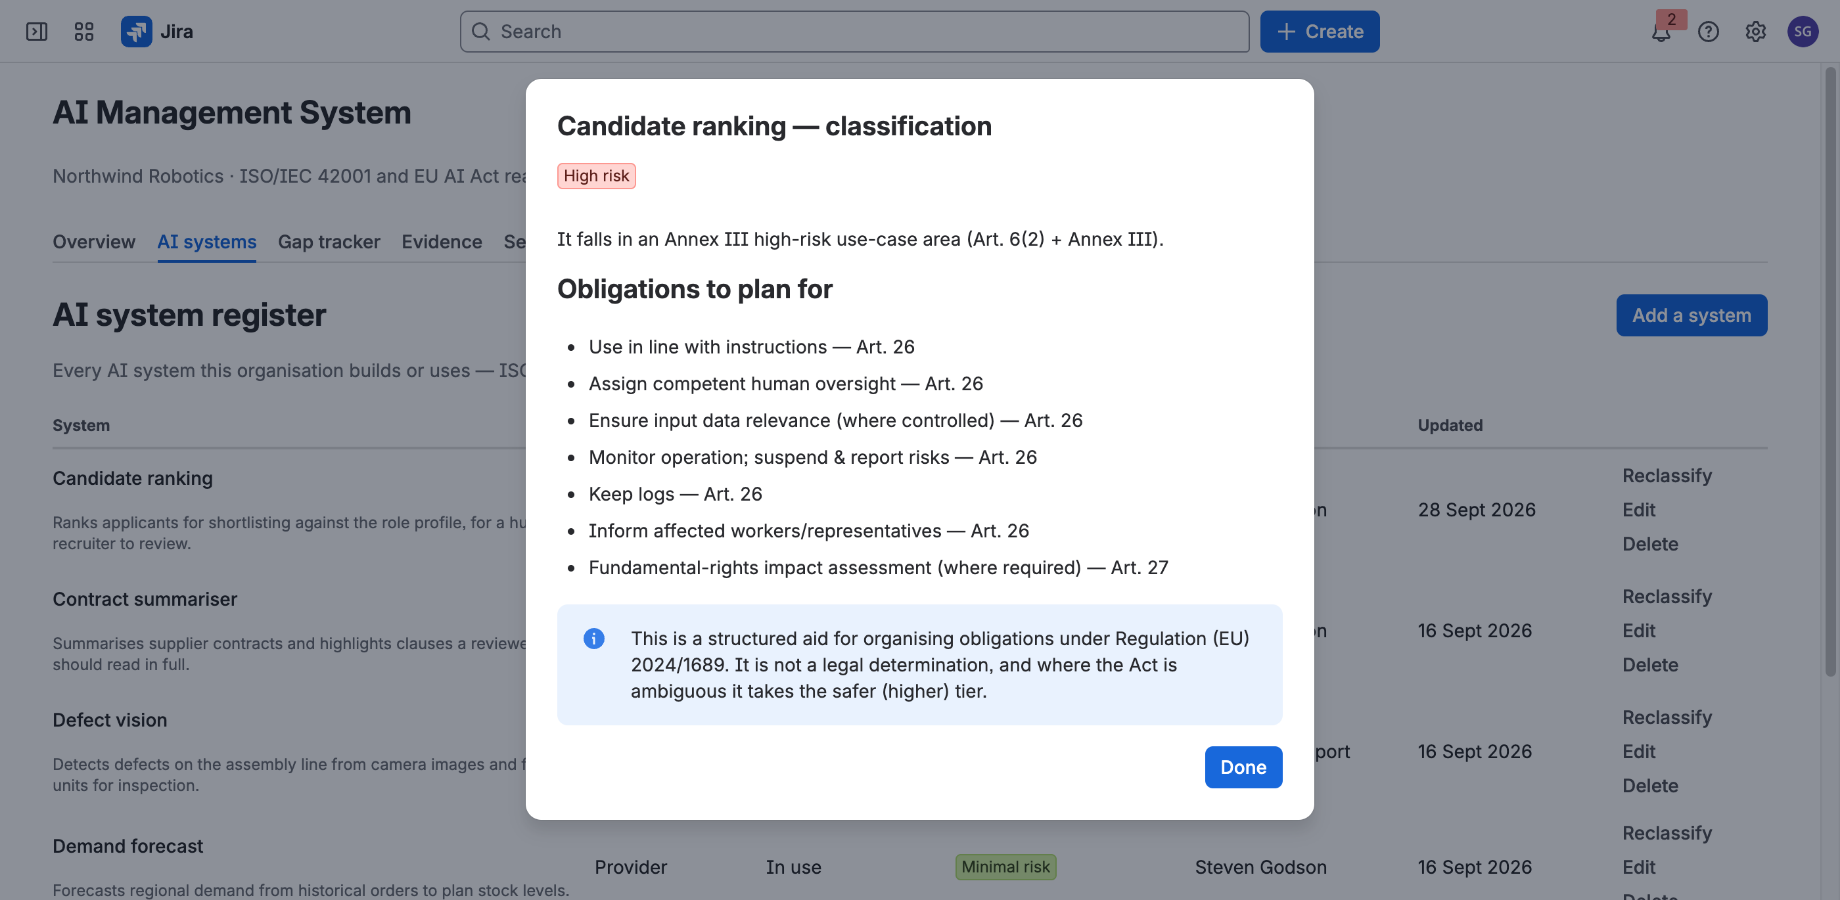Open the settings gear icon
Screen dimensions: 1840x900
tap(1755, 32)
